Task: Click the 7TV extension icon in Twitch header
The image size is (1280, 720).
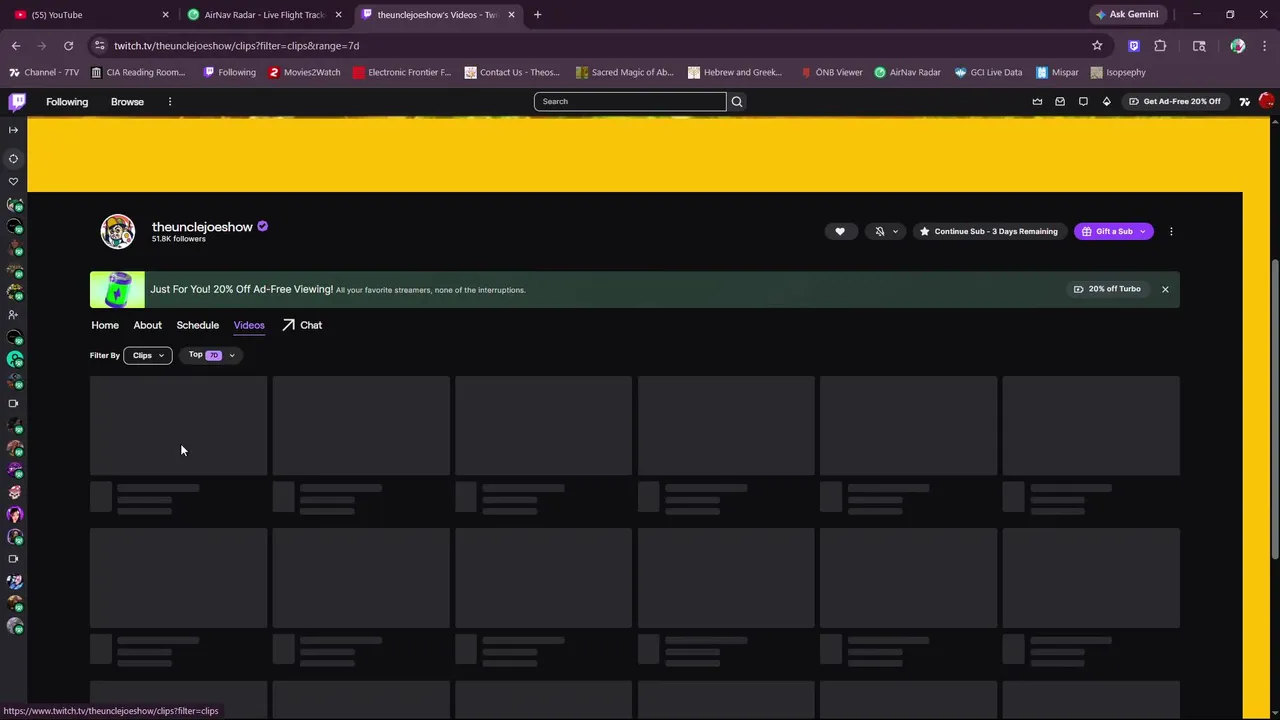Action: click(x=1244, y=101)
